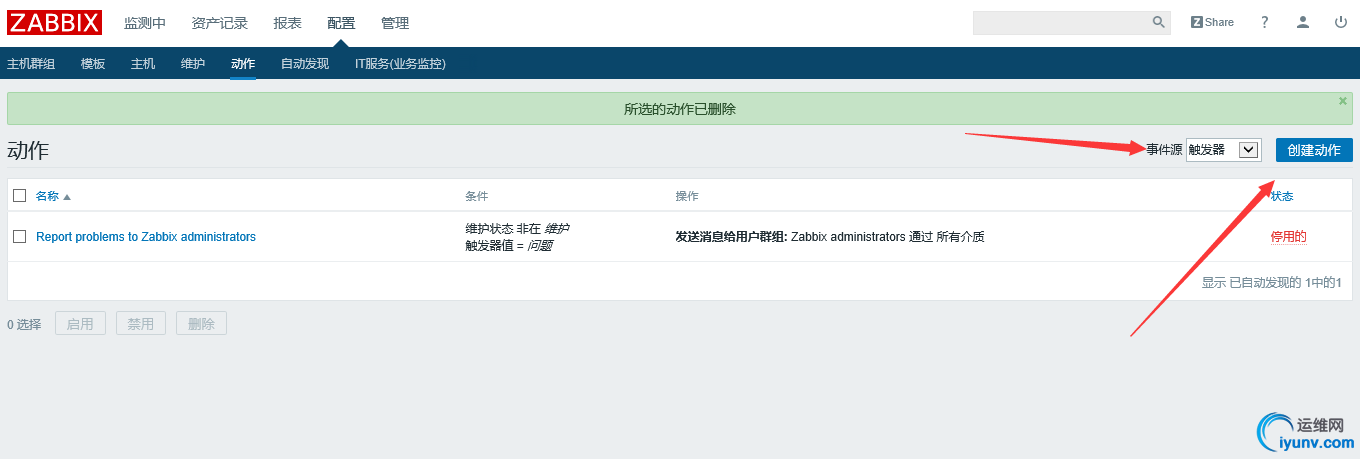Open Report problems to Zabbix administrators link

click(146, 237)
